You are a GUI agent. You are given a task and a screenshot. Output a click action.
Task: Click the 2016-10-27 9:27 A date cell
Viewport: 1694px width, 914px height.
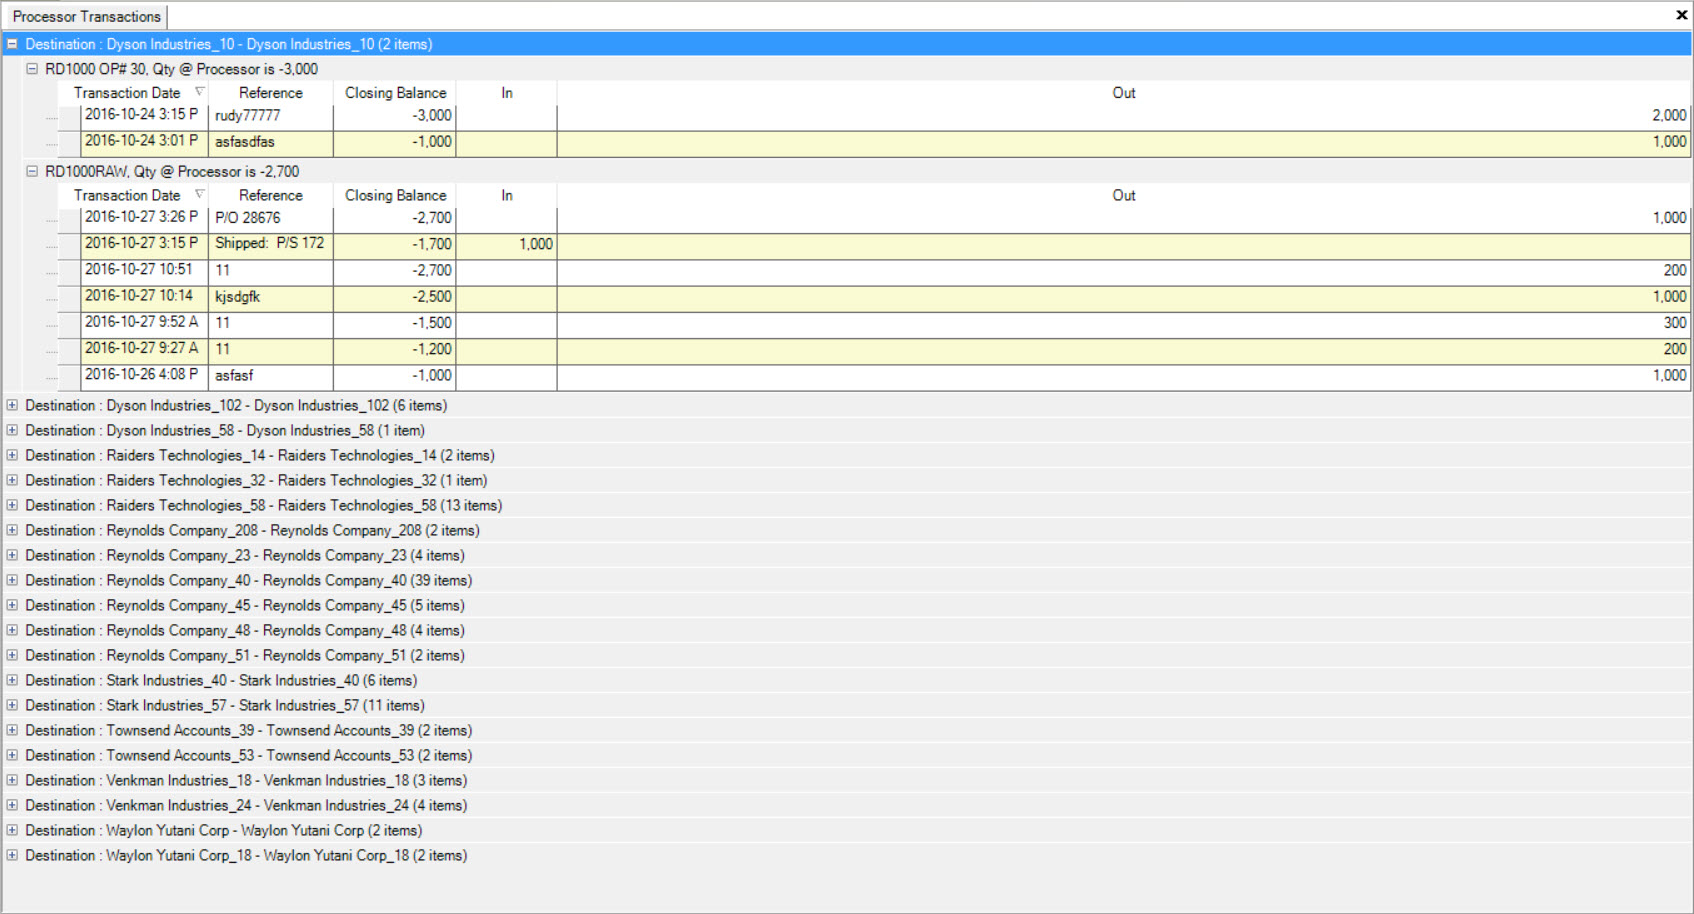coord(144,349)
